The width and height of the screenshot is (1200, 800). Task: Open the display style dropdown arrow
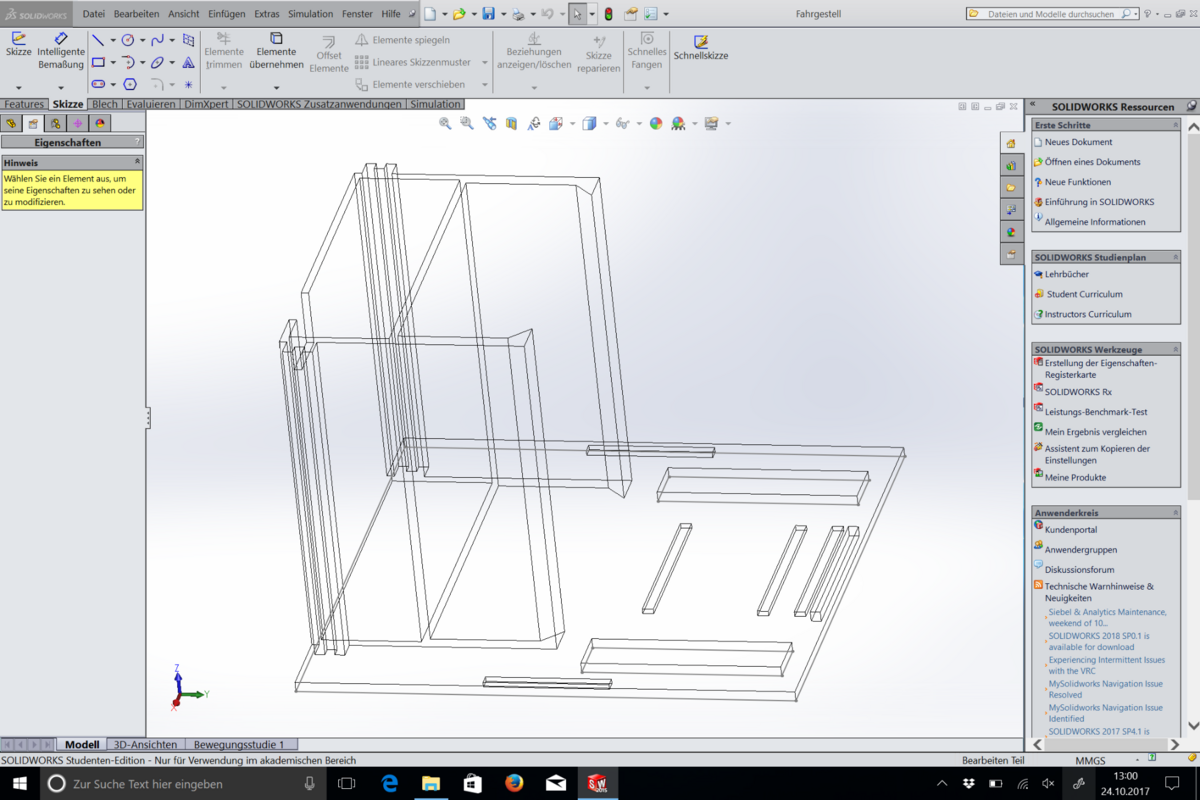pos(604,124)
